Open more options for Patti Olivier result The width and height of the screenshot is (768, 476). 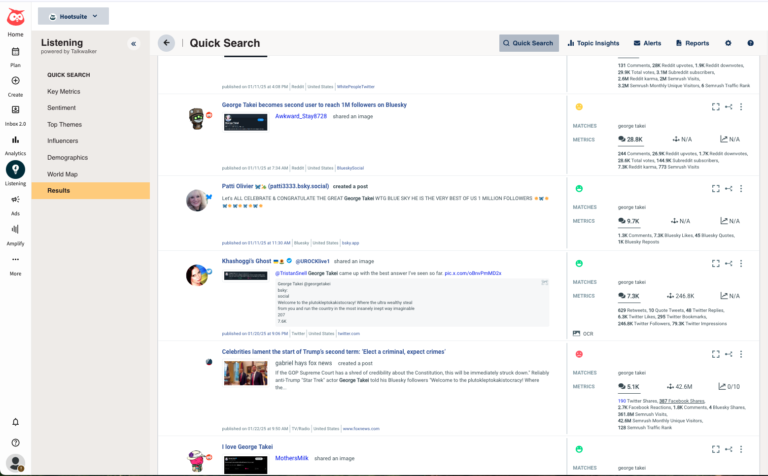pos(741,189)
